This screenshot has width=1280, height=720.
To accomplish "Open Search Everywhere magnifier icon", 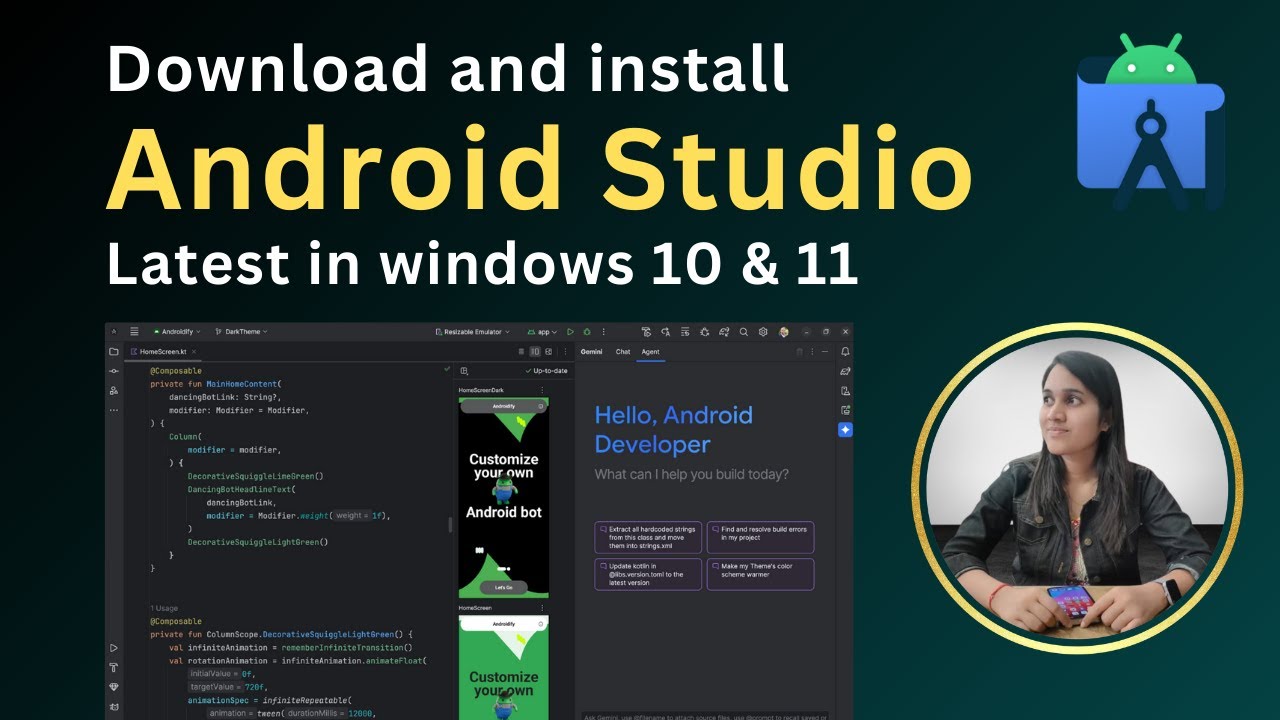I will (743, 332).
